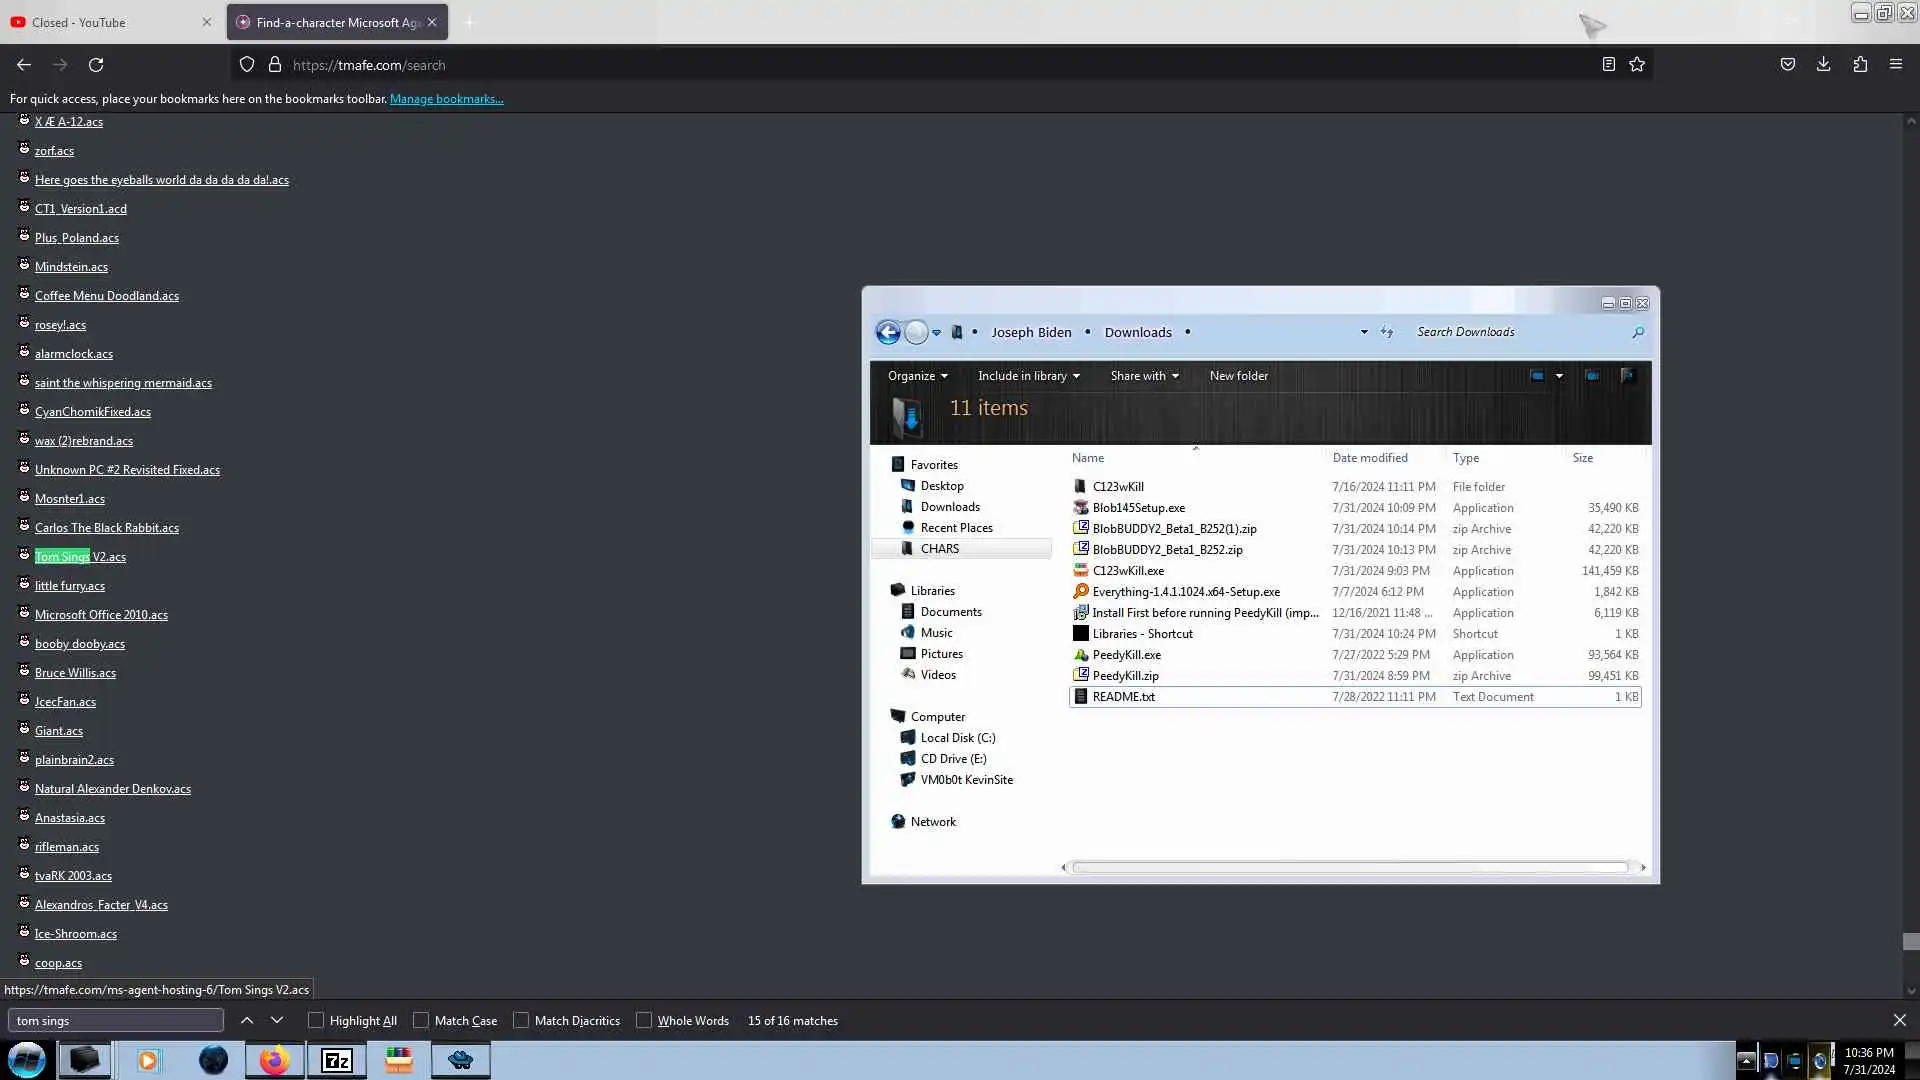Toggle reader view icon in address bar

pyautogui.click(x=1608, y=65)
